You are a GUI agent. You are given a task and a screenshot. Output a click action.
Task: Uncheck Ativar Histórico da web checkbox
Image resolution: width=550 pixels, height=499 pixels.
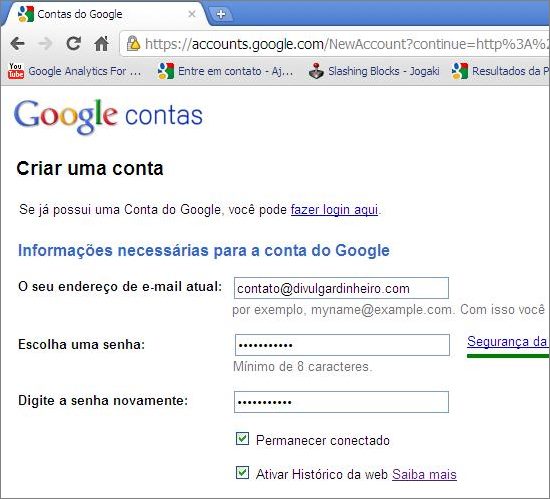[x=242, y=472]
